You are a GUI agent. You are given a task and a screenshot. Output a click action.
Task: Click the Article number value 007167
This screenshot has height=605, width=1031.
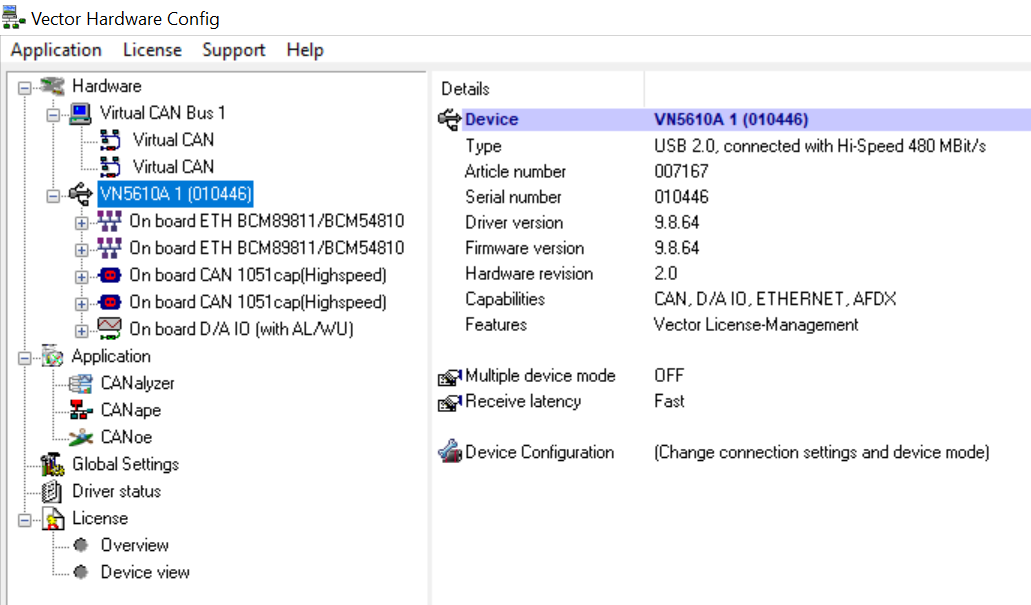click(681, 171)
